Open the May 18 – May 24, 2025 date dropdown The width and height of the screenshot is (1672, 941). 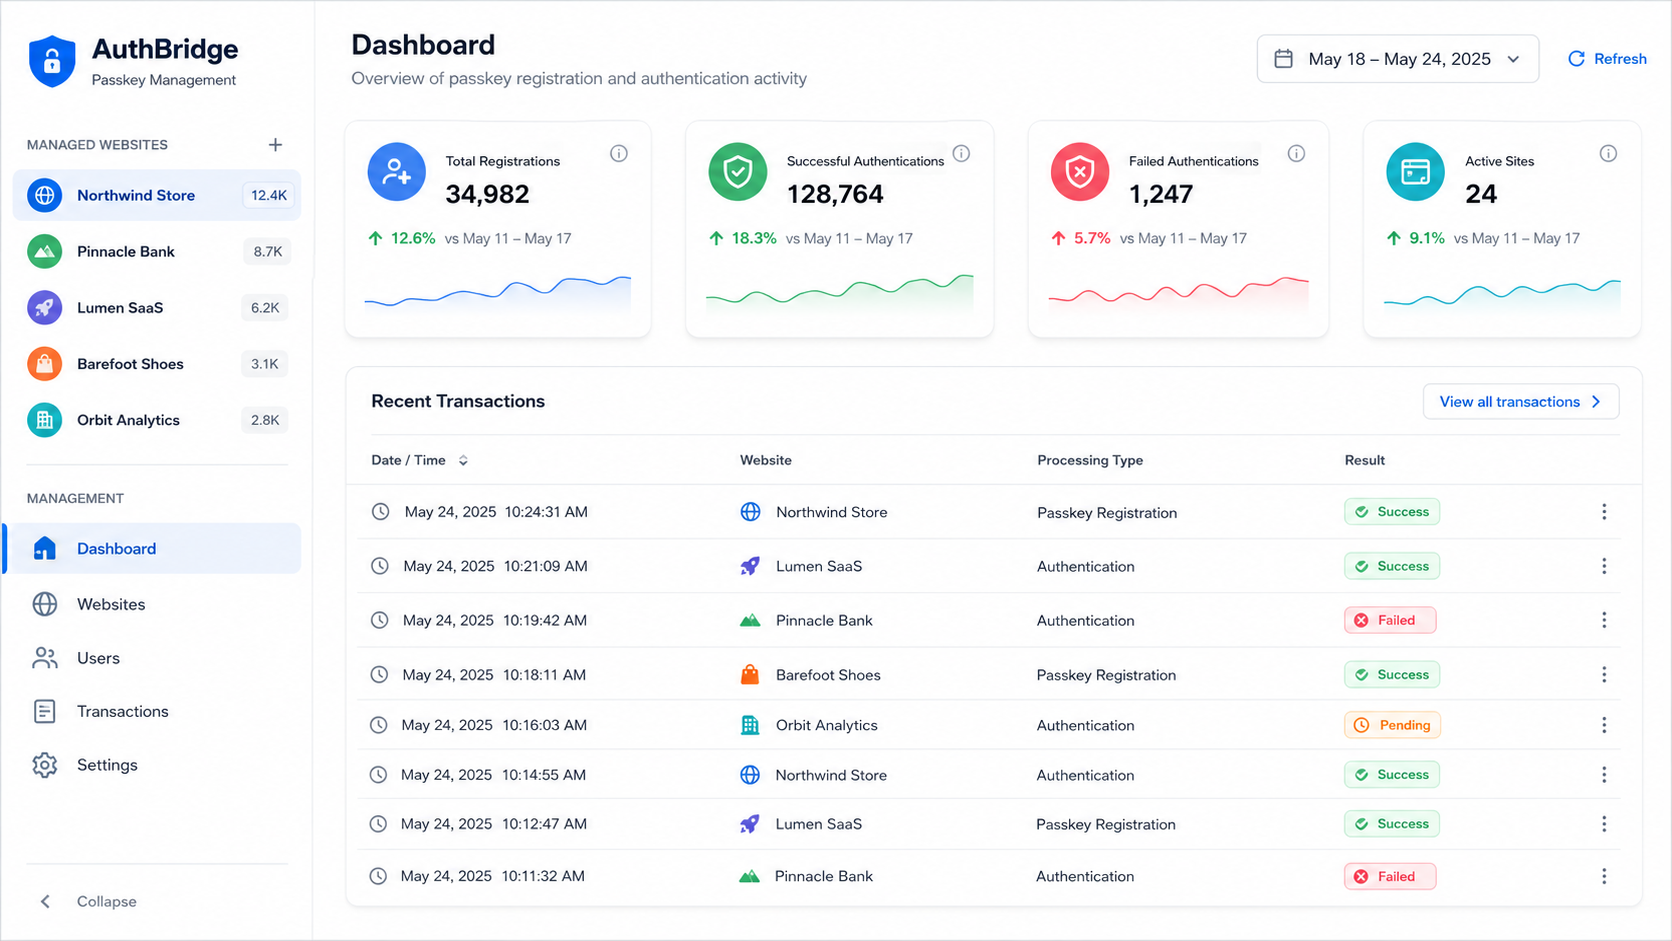[1398, 59]
